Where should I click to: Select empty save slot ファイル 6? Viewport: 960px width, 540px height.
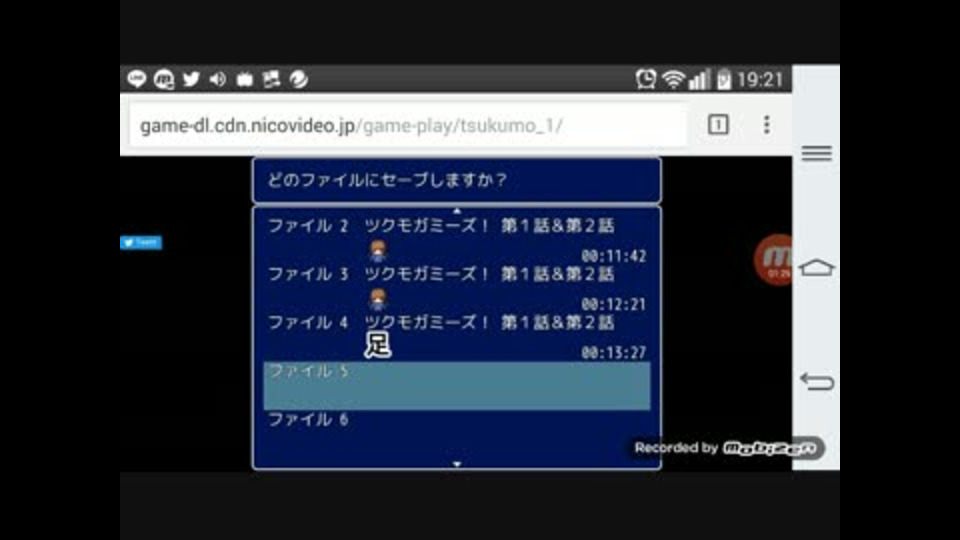[457, 434]
